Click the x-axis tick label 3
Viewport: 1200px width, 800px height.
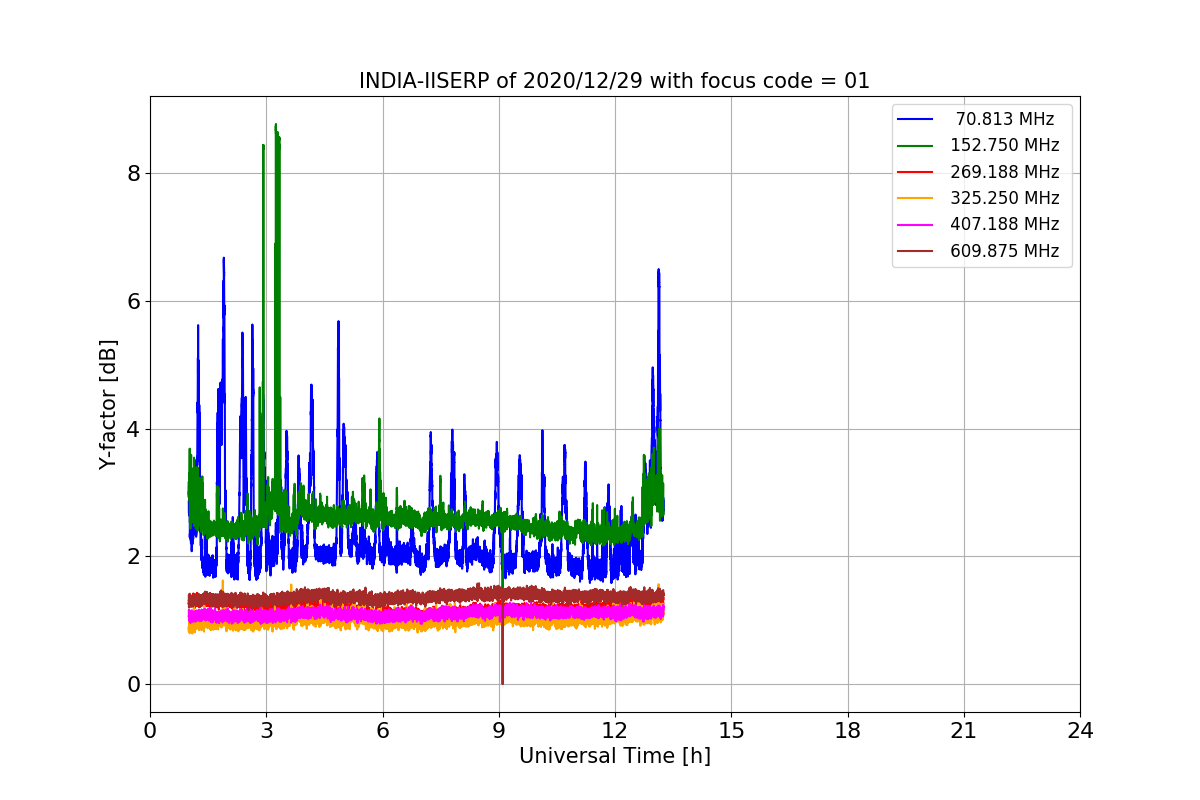tap(266, 730)
